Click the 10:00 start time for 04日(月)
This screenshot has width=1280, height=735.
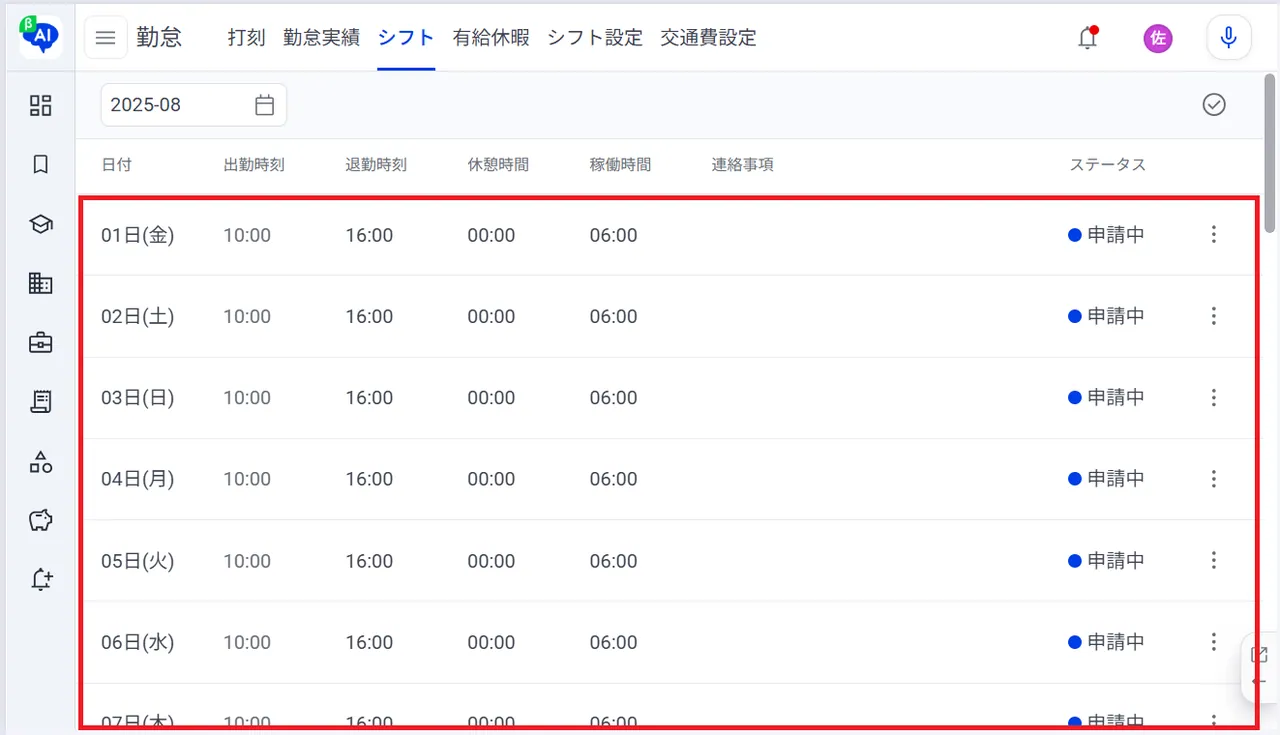point(247,479)
